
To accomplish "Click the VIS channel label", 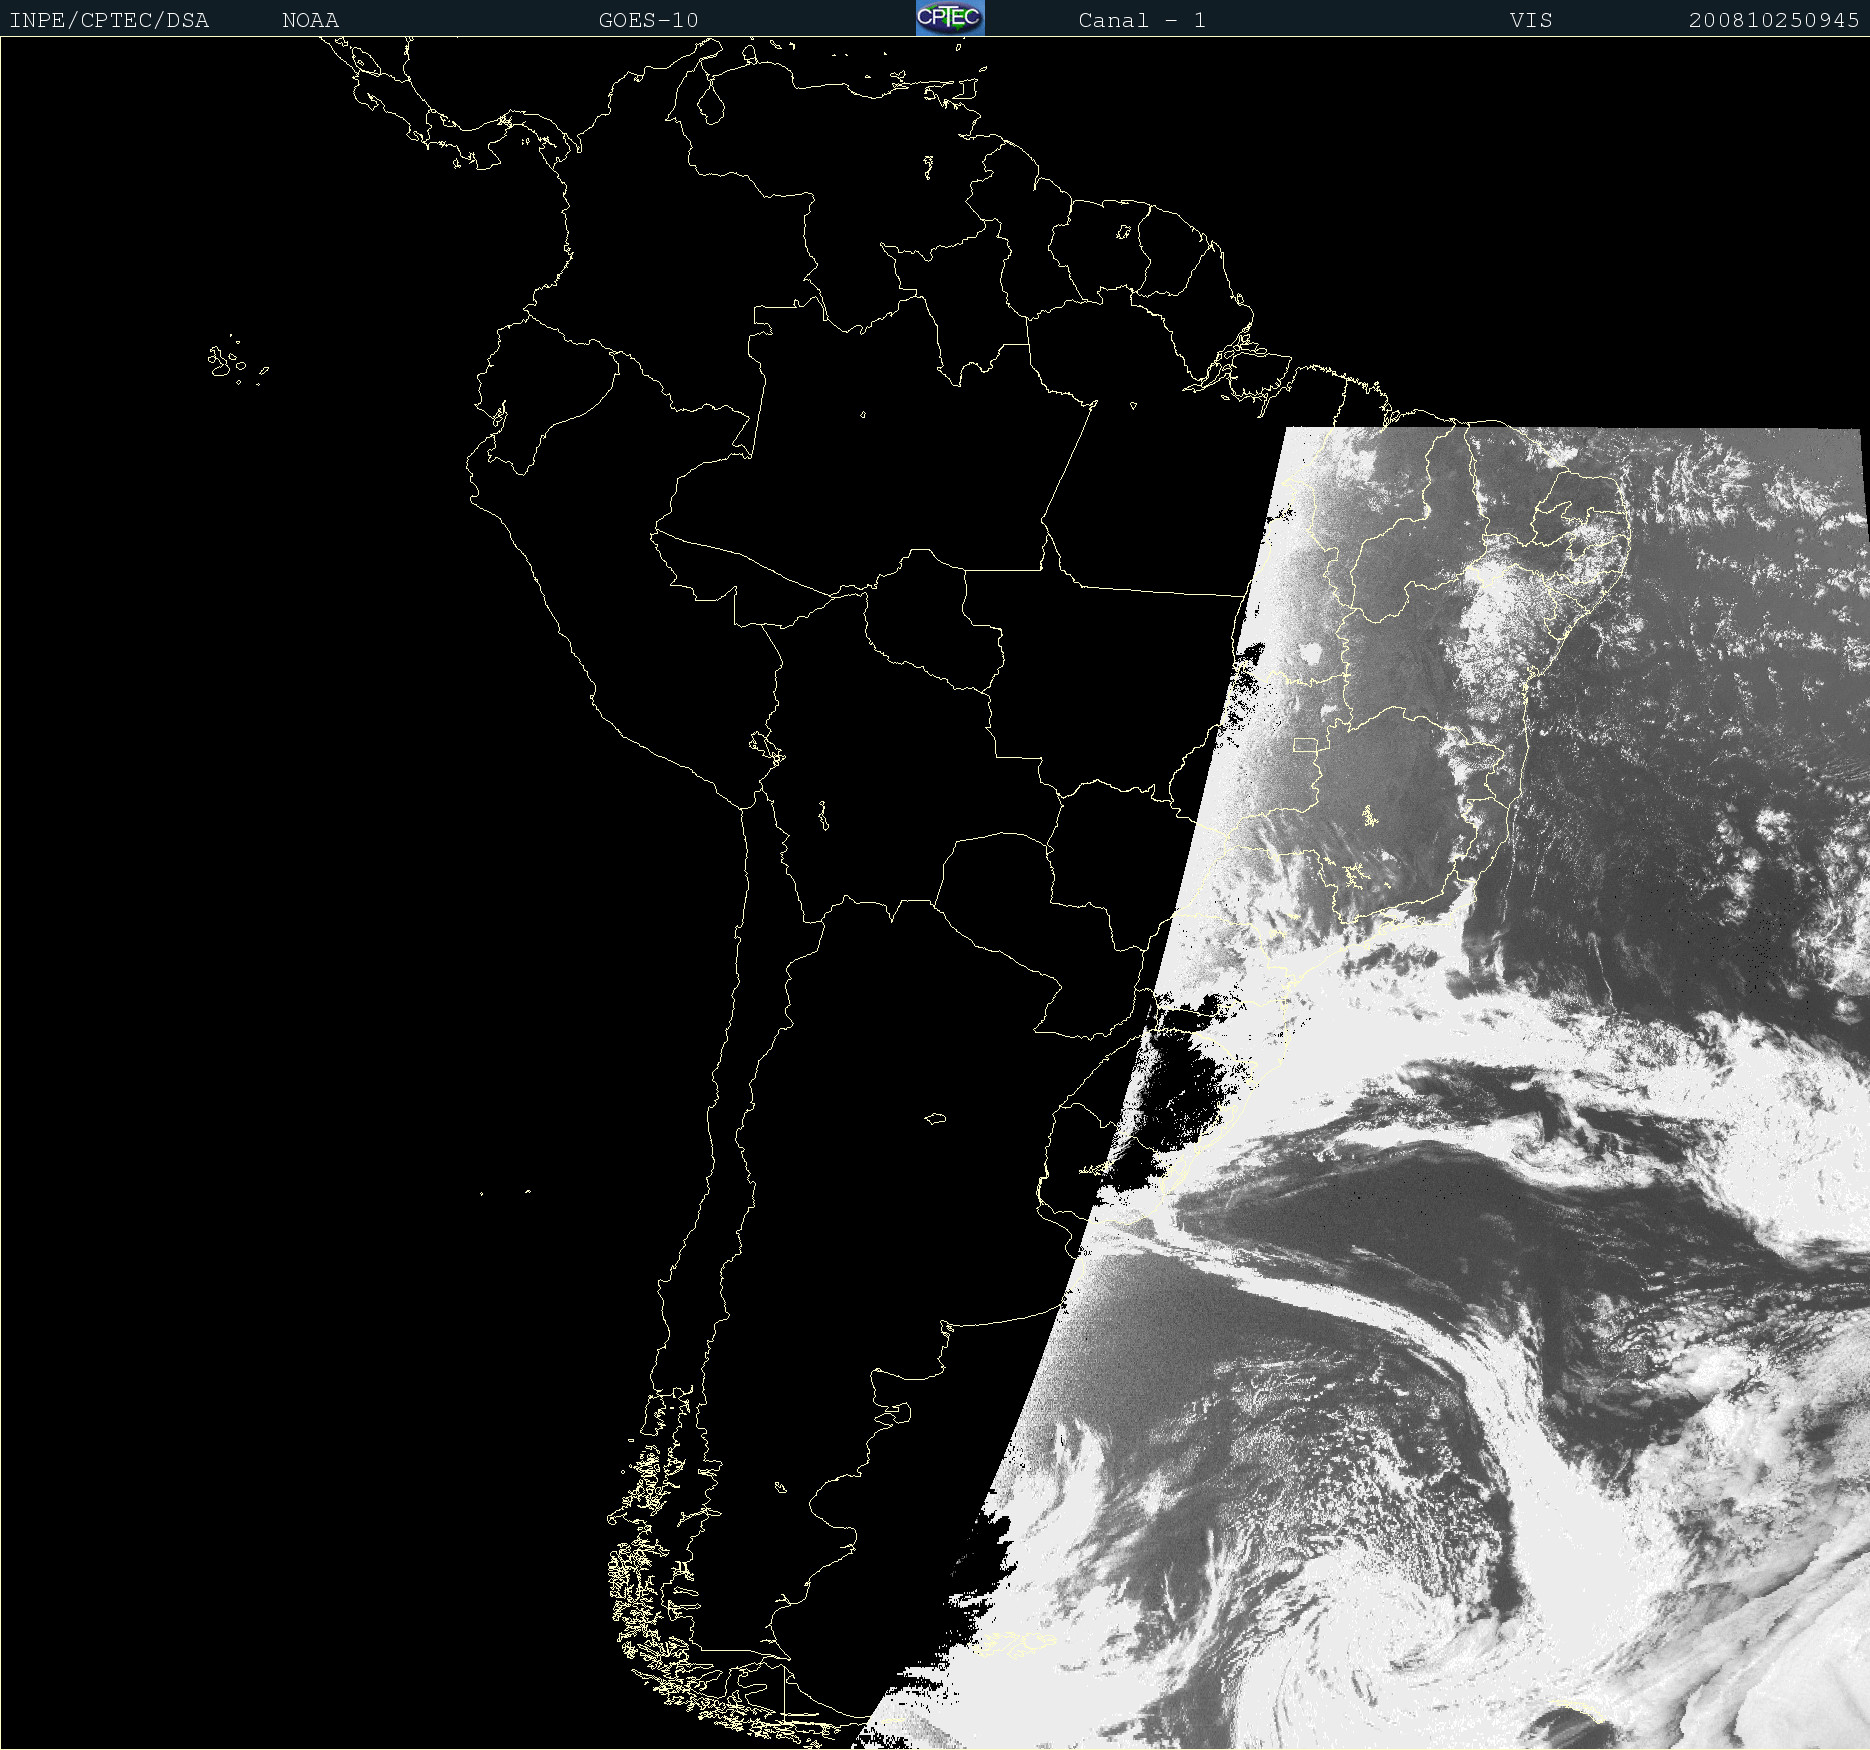I will tap(1531, 20).
